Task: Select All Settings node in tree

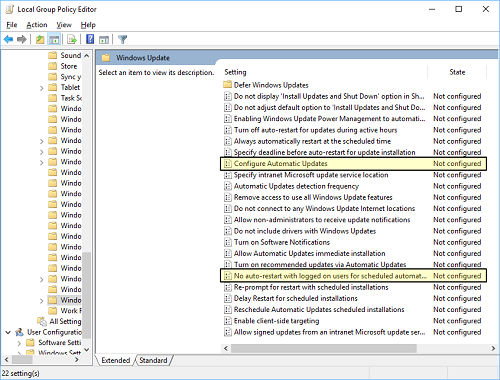Action: (59, 321)
